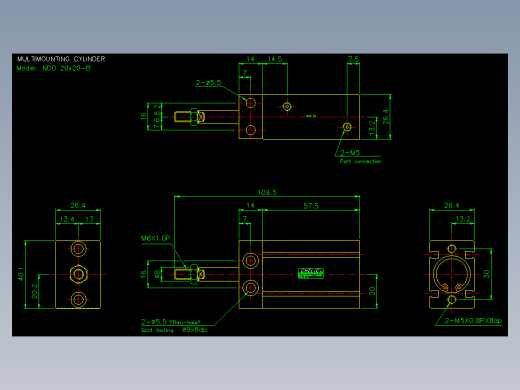Select the '20' dimension beside the side view

click(x=372, y=291)
